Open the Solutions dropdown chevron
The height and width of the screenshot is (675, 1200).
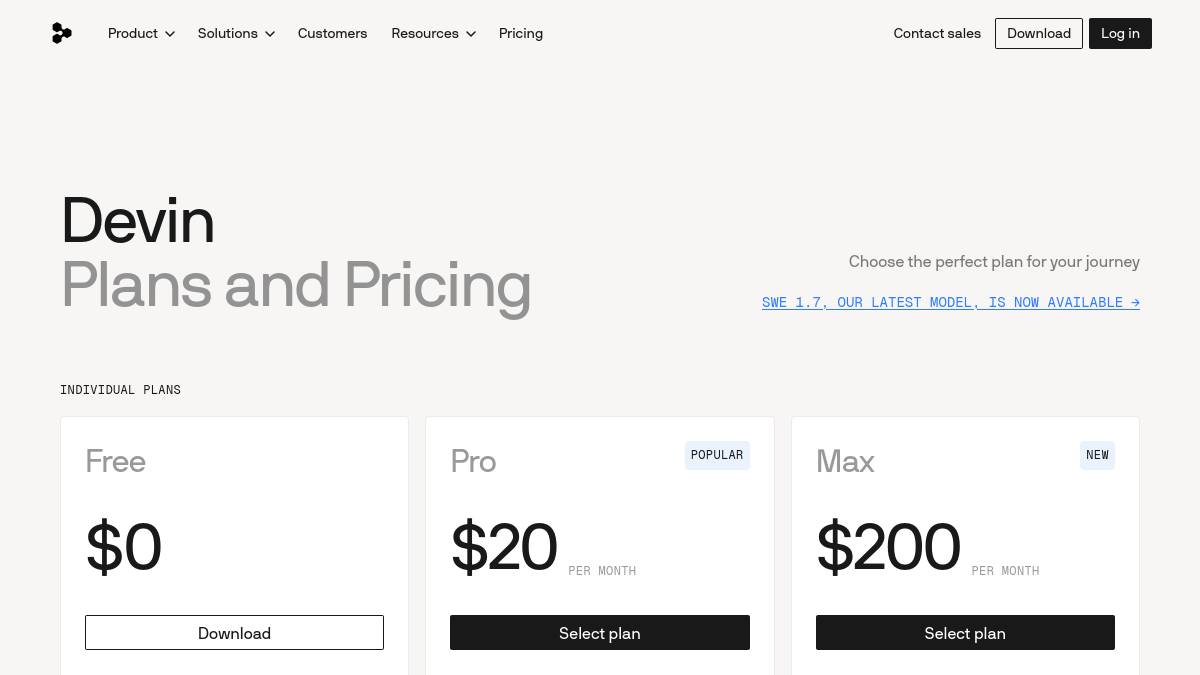pos(270,34)
